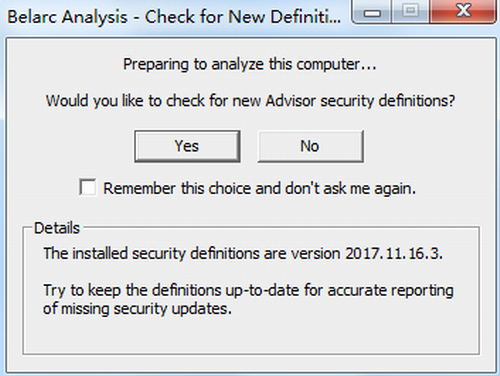This screenshot has width=500, height=376.
Task: Click the blank area inside the Details box
Action: click(251, 336)
